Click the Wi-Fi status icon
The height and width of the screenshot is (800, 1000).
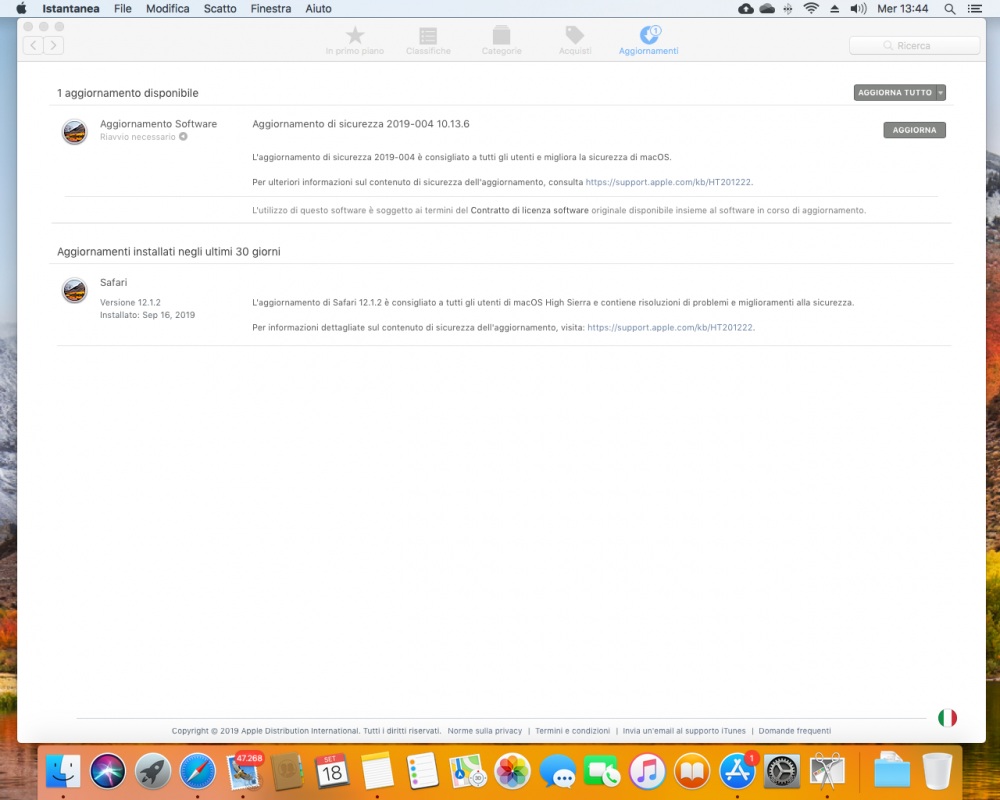pos(811,8)
